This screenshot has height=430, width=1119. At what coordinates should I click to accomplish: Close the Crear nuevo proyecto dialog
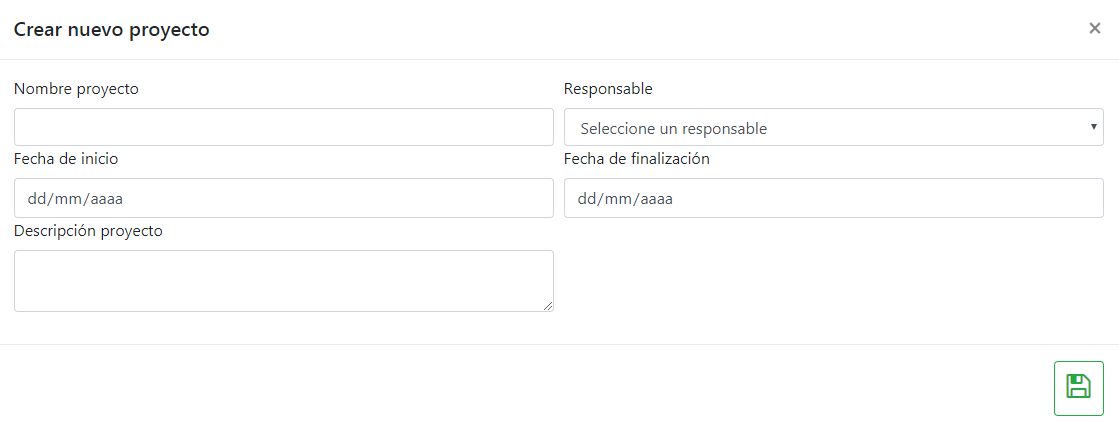click(x=1094, y=29)
